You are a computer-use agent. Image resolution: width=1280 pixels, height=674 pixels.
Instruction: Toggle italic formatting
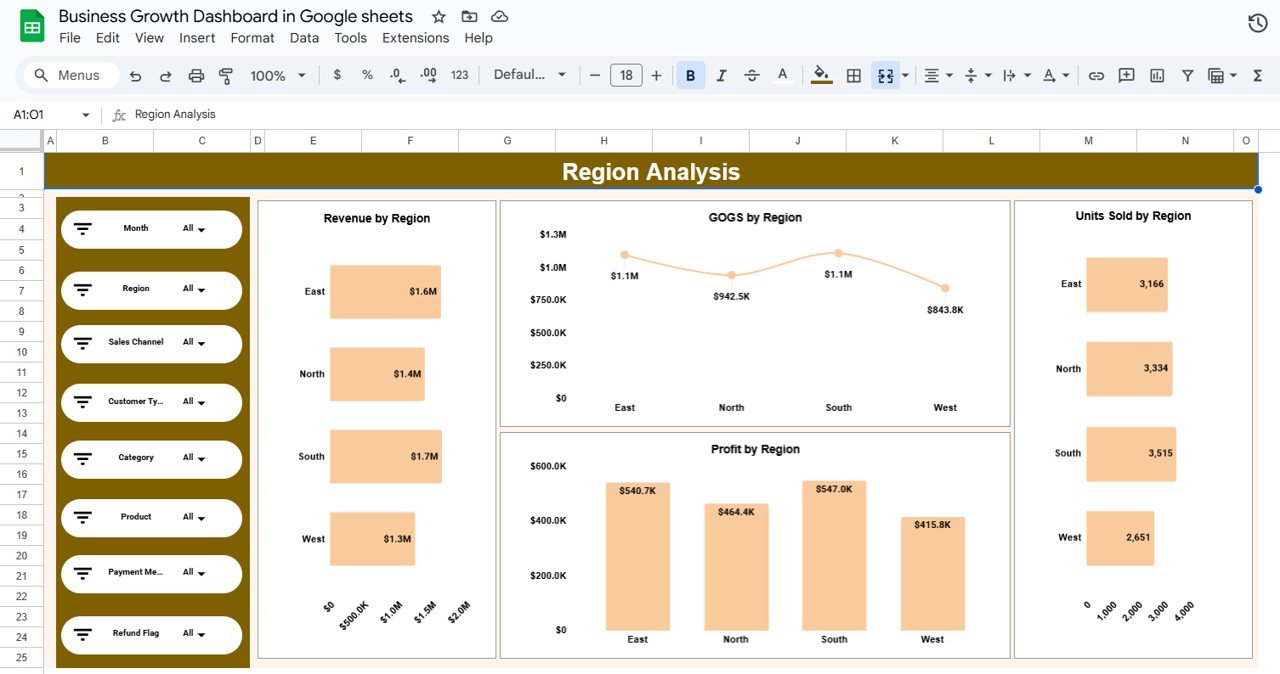click(x=721, y=75)
